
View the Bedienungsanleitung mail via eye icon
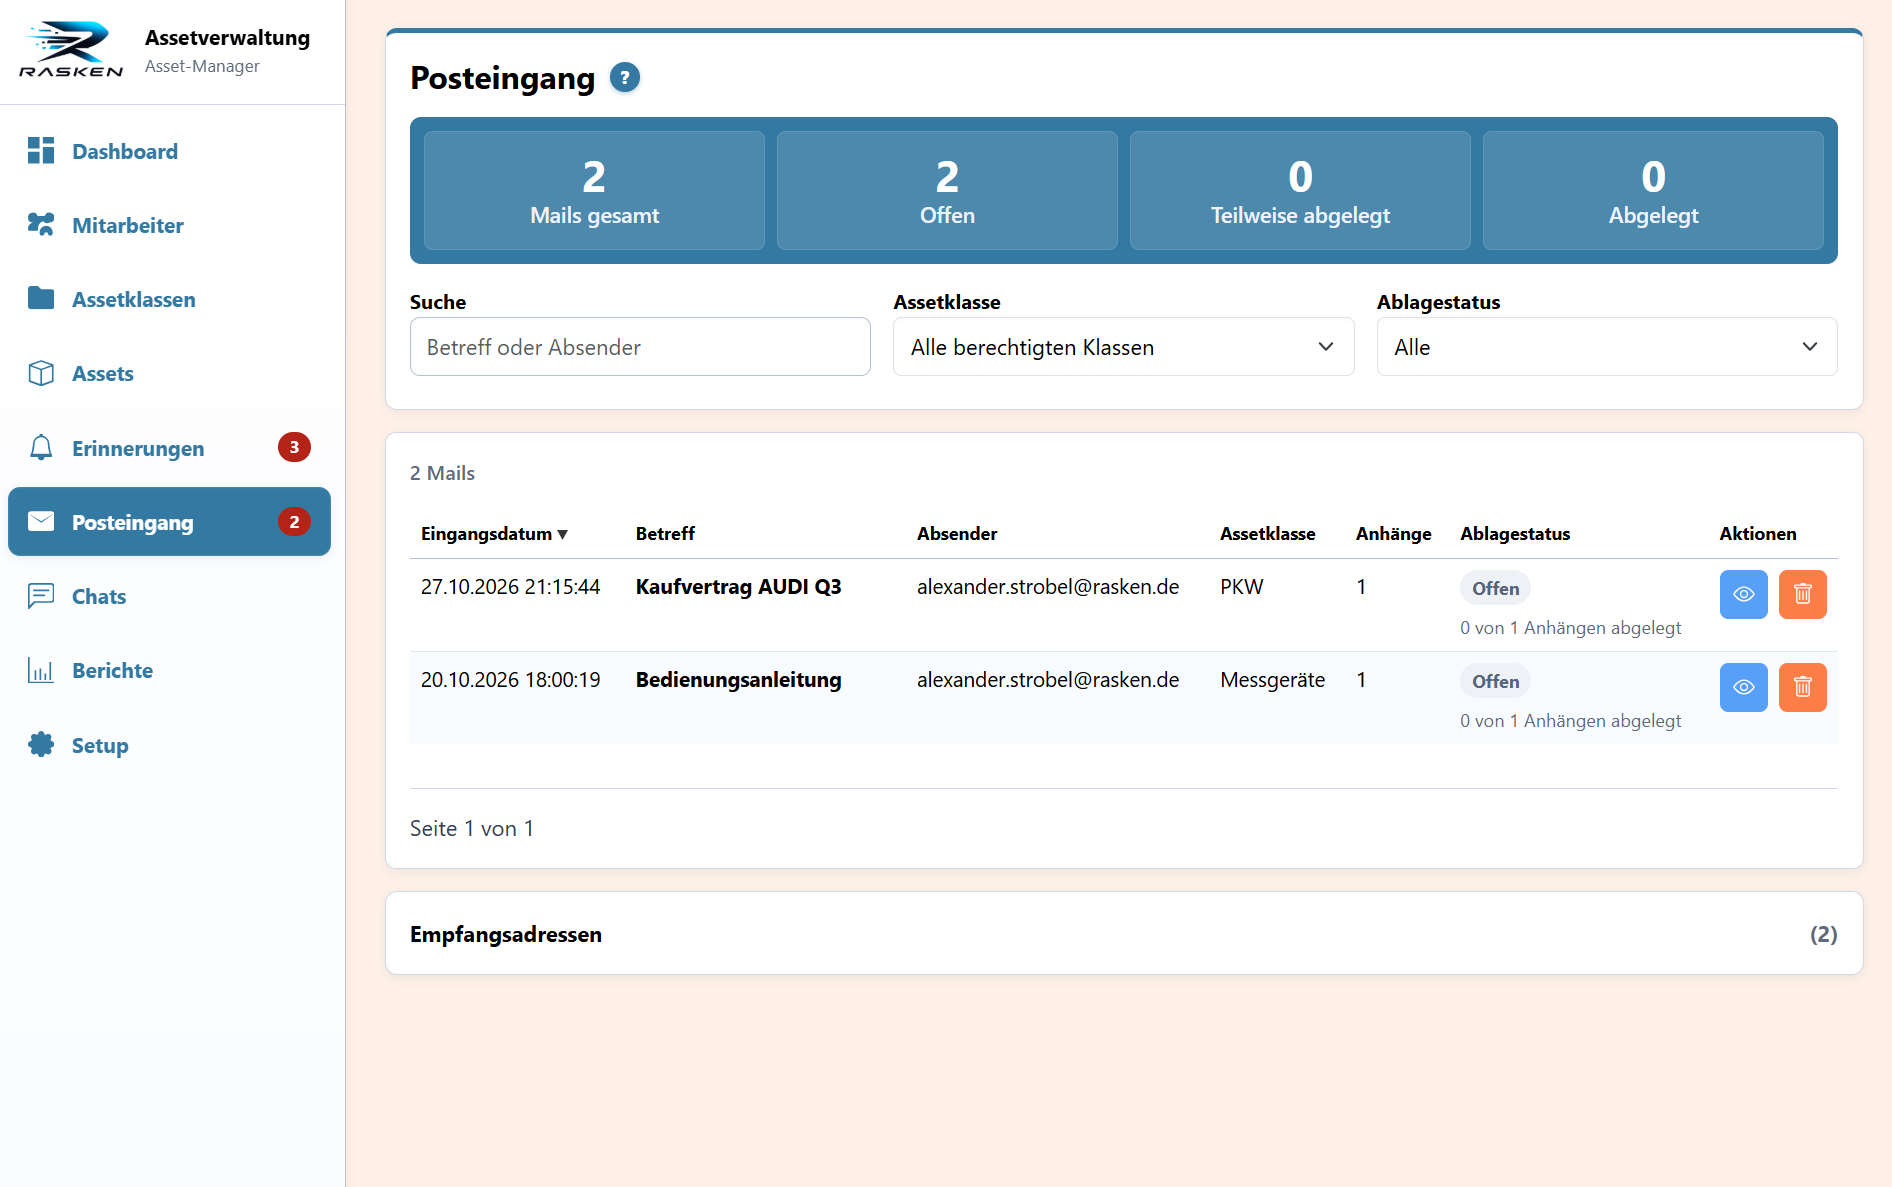(1744, 688)
